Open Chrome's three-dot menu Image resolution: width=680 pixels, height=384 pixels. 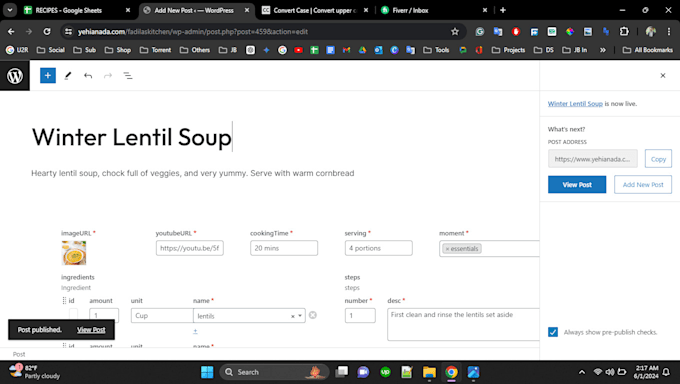pos(669,31)
